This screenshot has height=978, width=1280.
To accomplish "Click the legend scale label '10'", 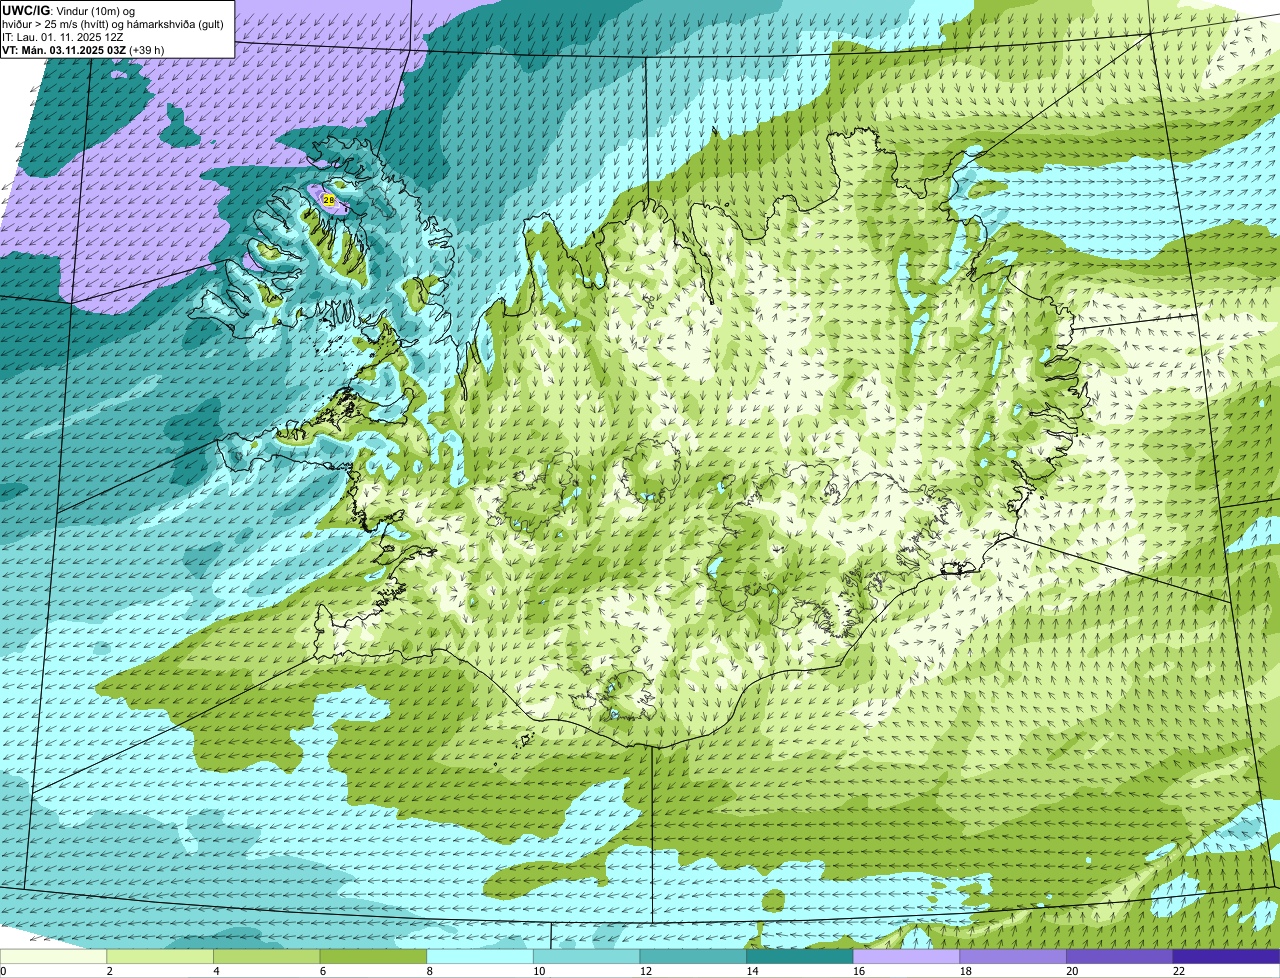I will (x=539, y=971).
